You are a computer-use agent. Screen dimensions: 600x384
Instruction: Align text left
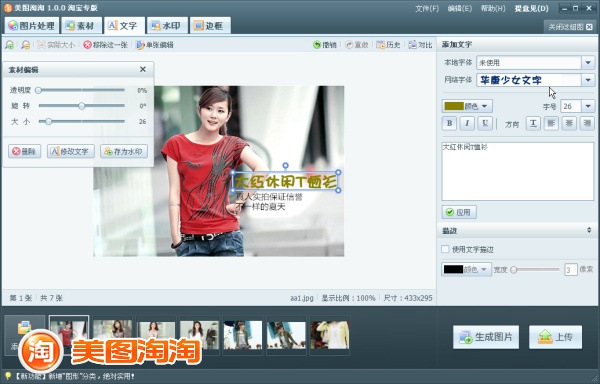click(551, 123)
